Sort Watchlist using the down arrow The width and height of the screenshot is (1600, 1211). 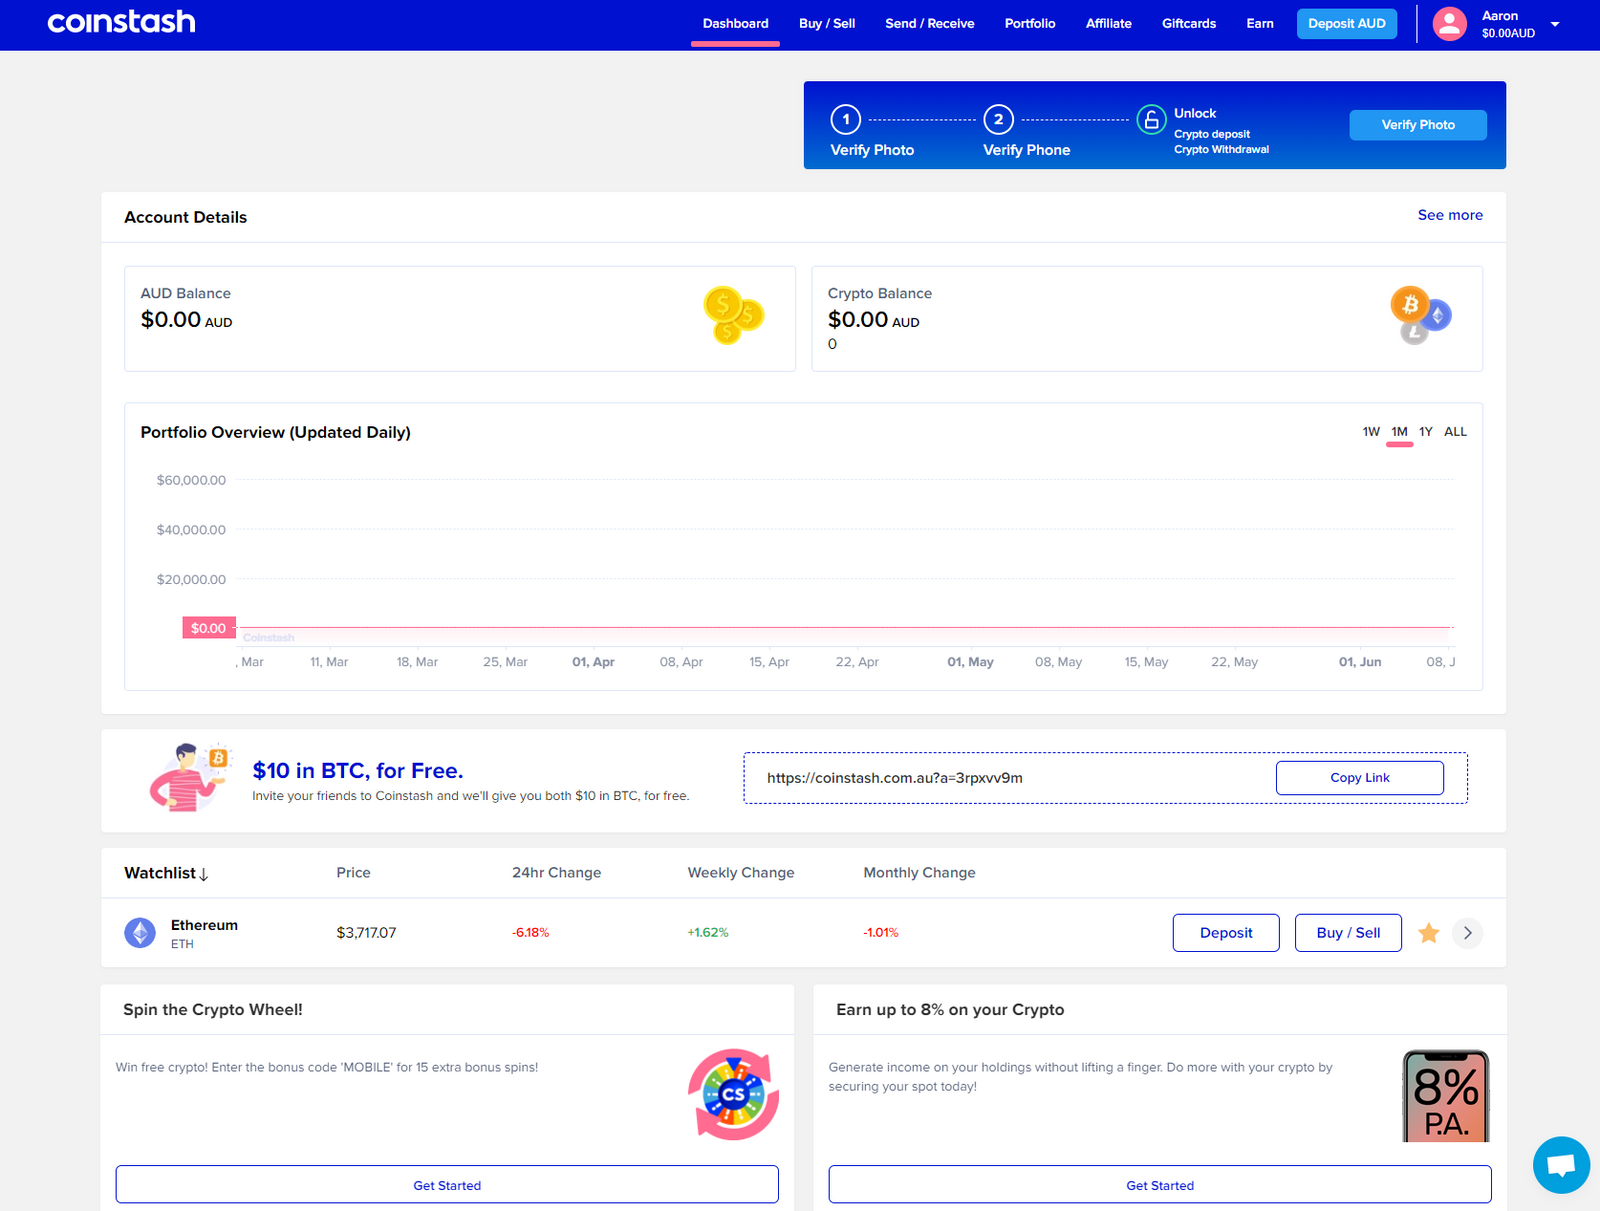point(204,874)
